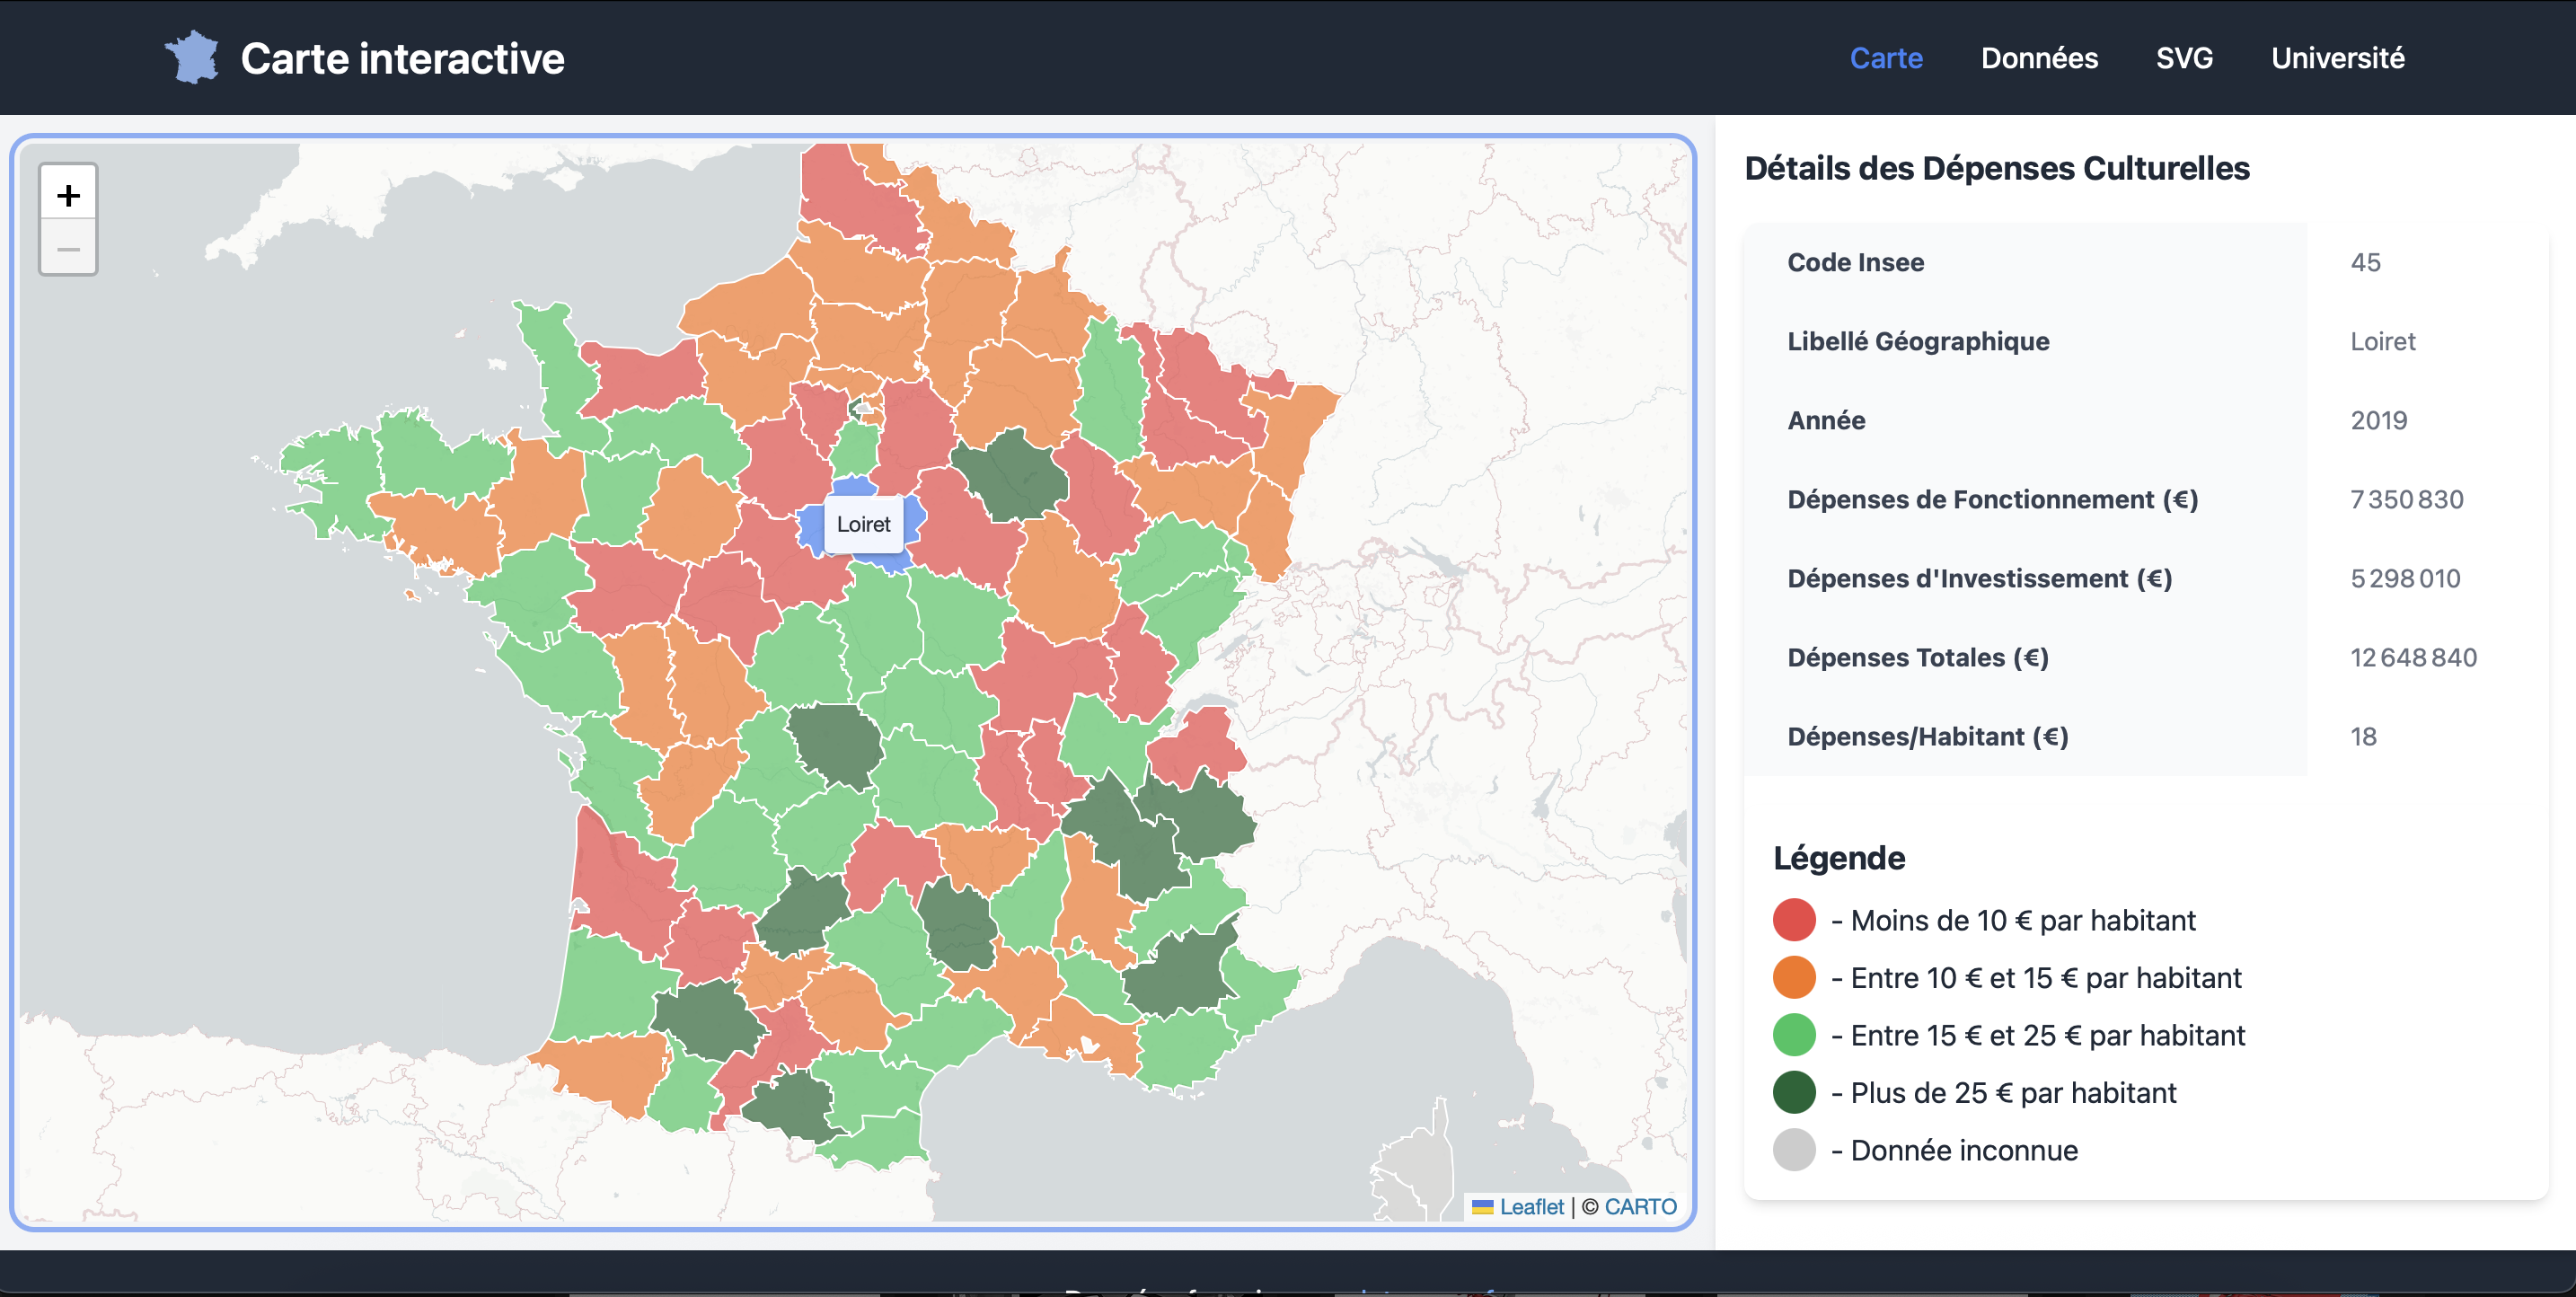Click the dark green legend circle

1794,1093
